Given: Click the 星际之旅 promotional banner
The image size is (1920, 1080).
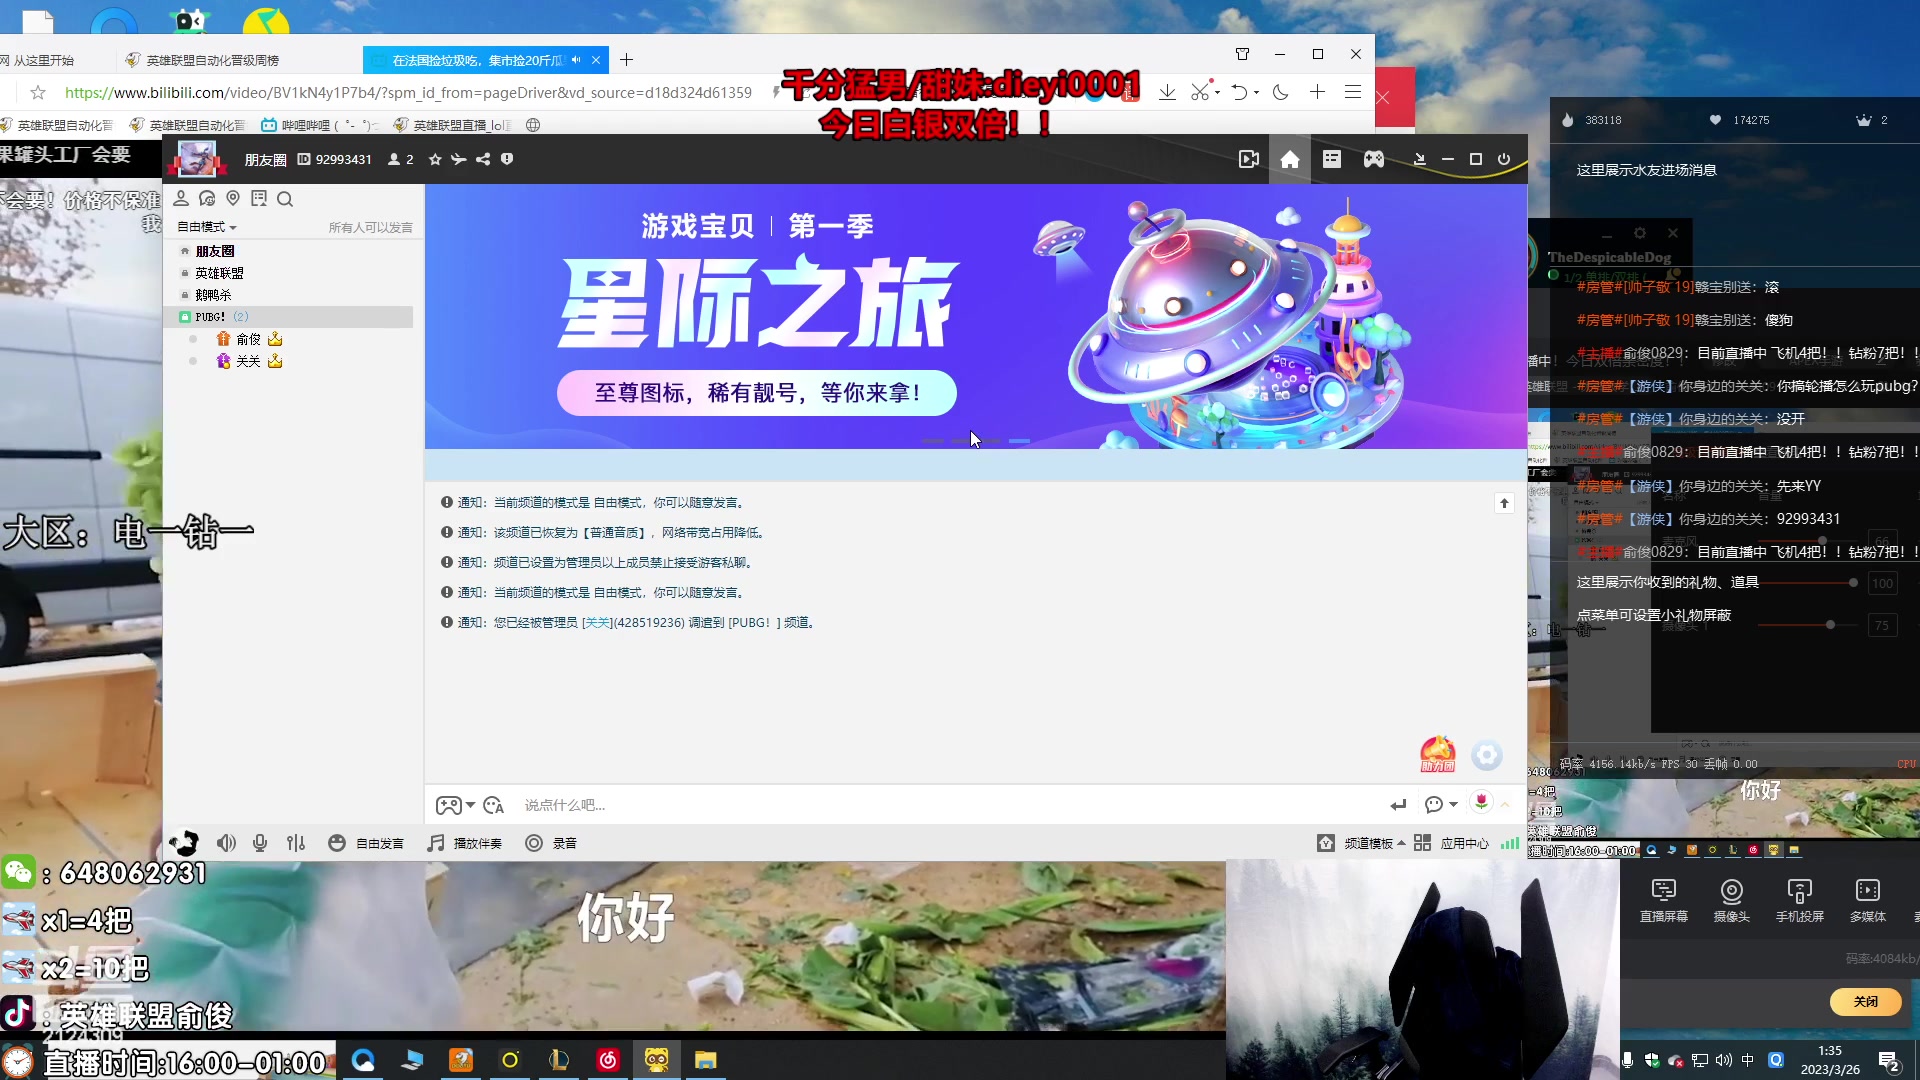Looking at the screenshot, I should click(x=976, y=316).
